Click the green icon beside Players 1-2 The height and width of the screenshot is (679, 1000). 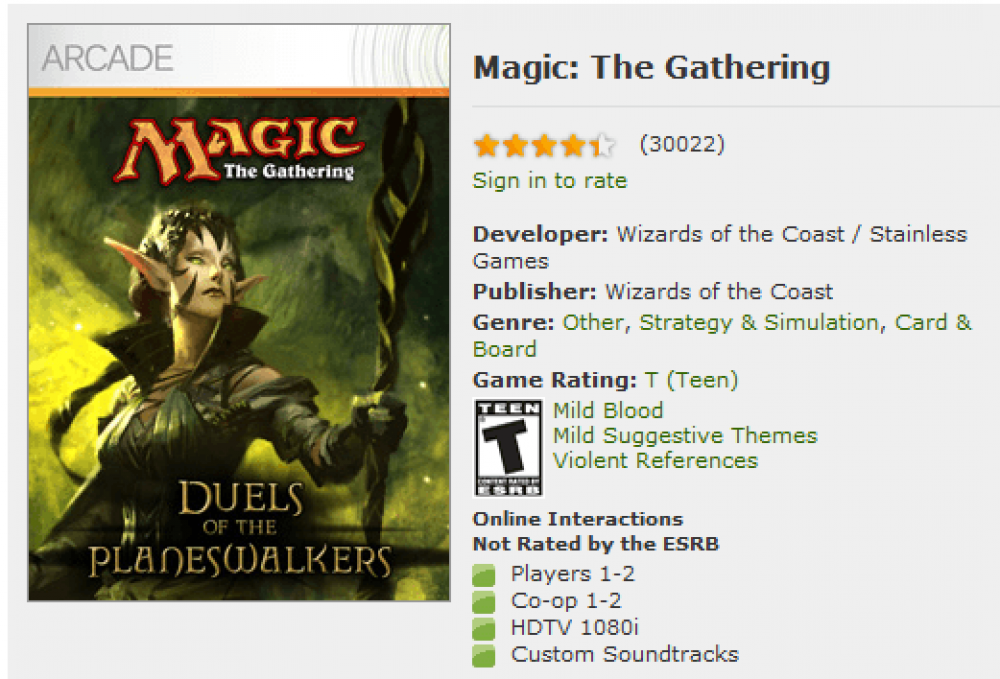tap(483, 575)
